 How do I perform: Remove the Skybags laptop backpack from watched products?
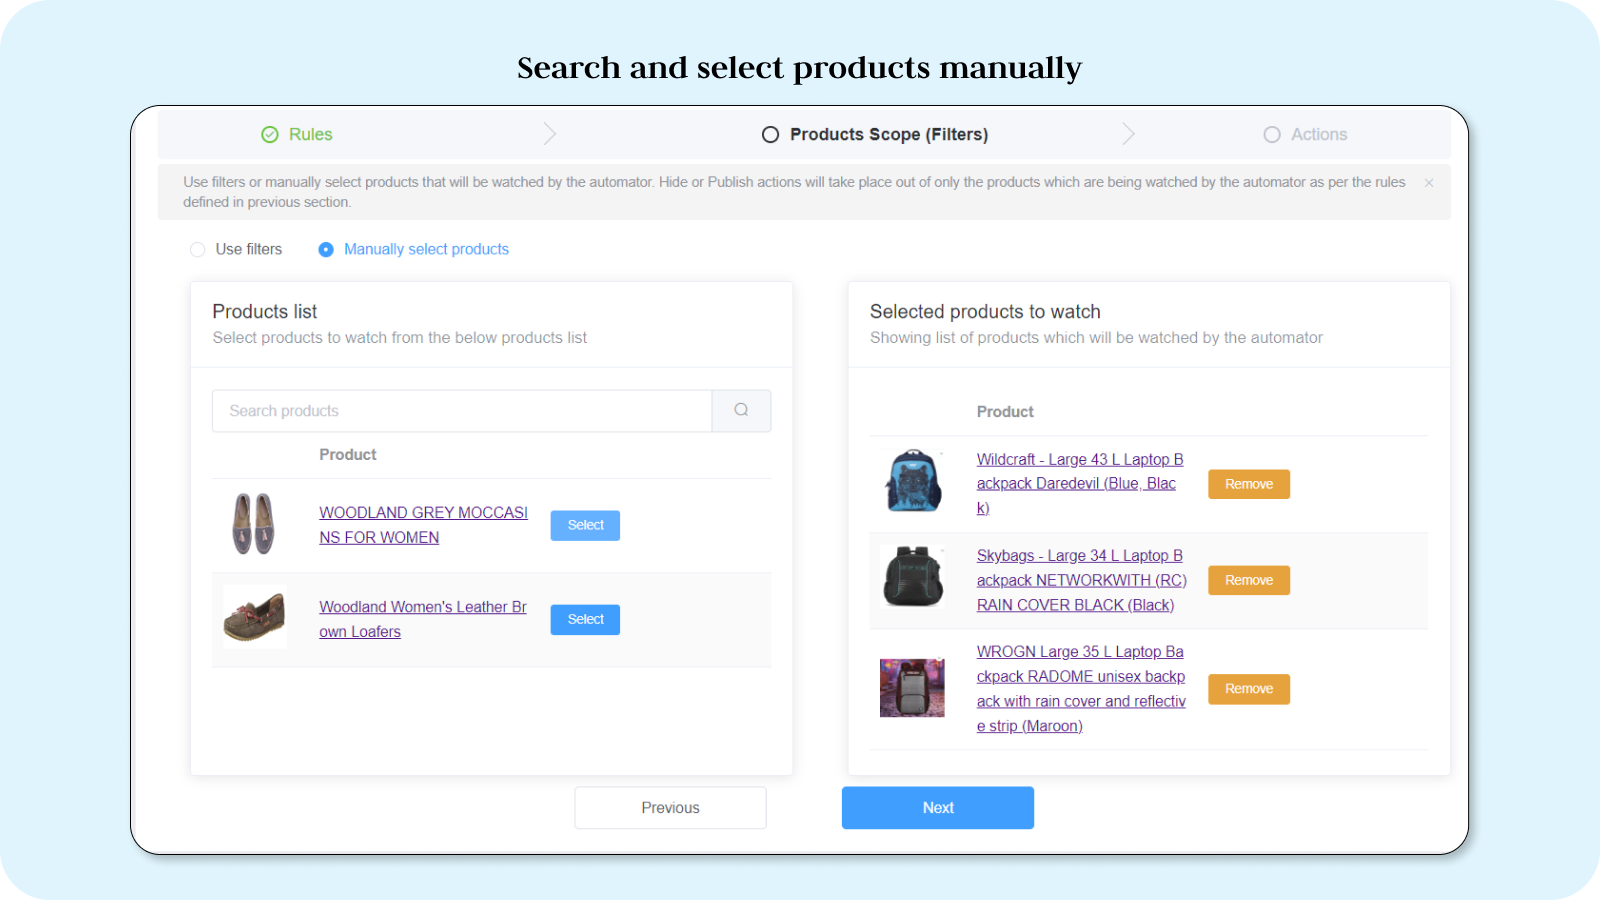pos(1248,580)
